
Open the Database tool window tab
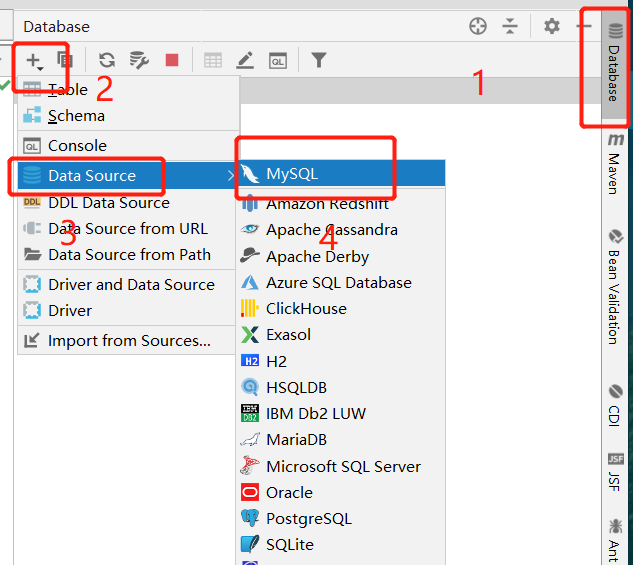[x=614, y=65]
